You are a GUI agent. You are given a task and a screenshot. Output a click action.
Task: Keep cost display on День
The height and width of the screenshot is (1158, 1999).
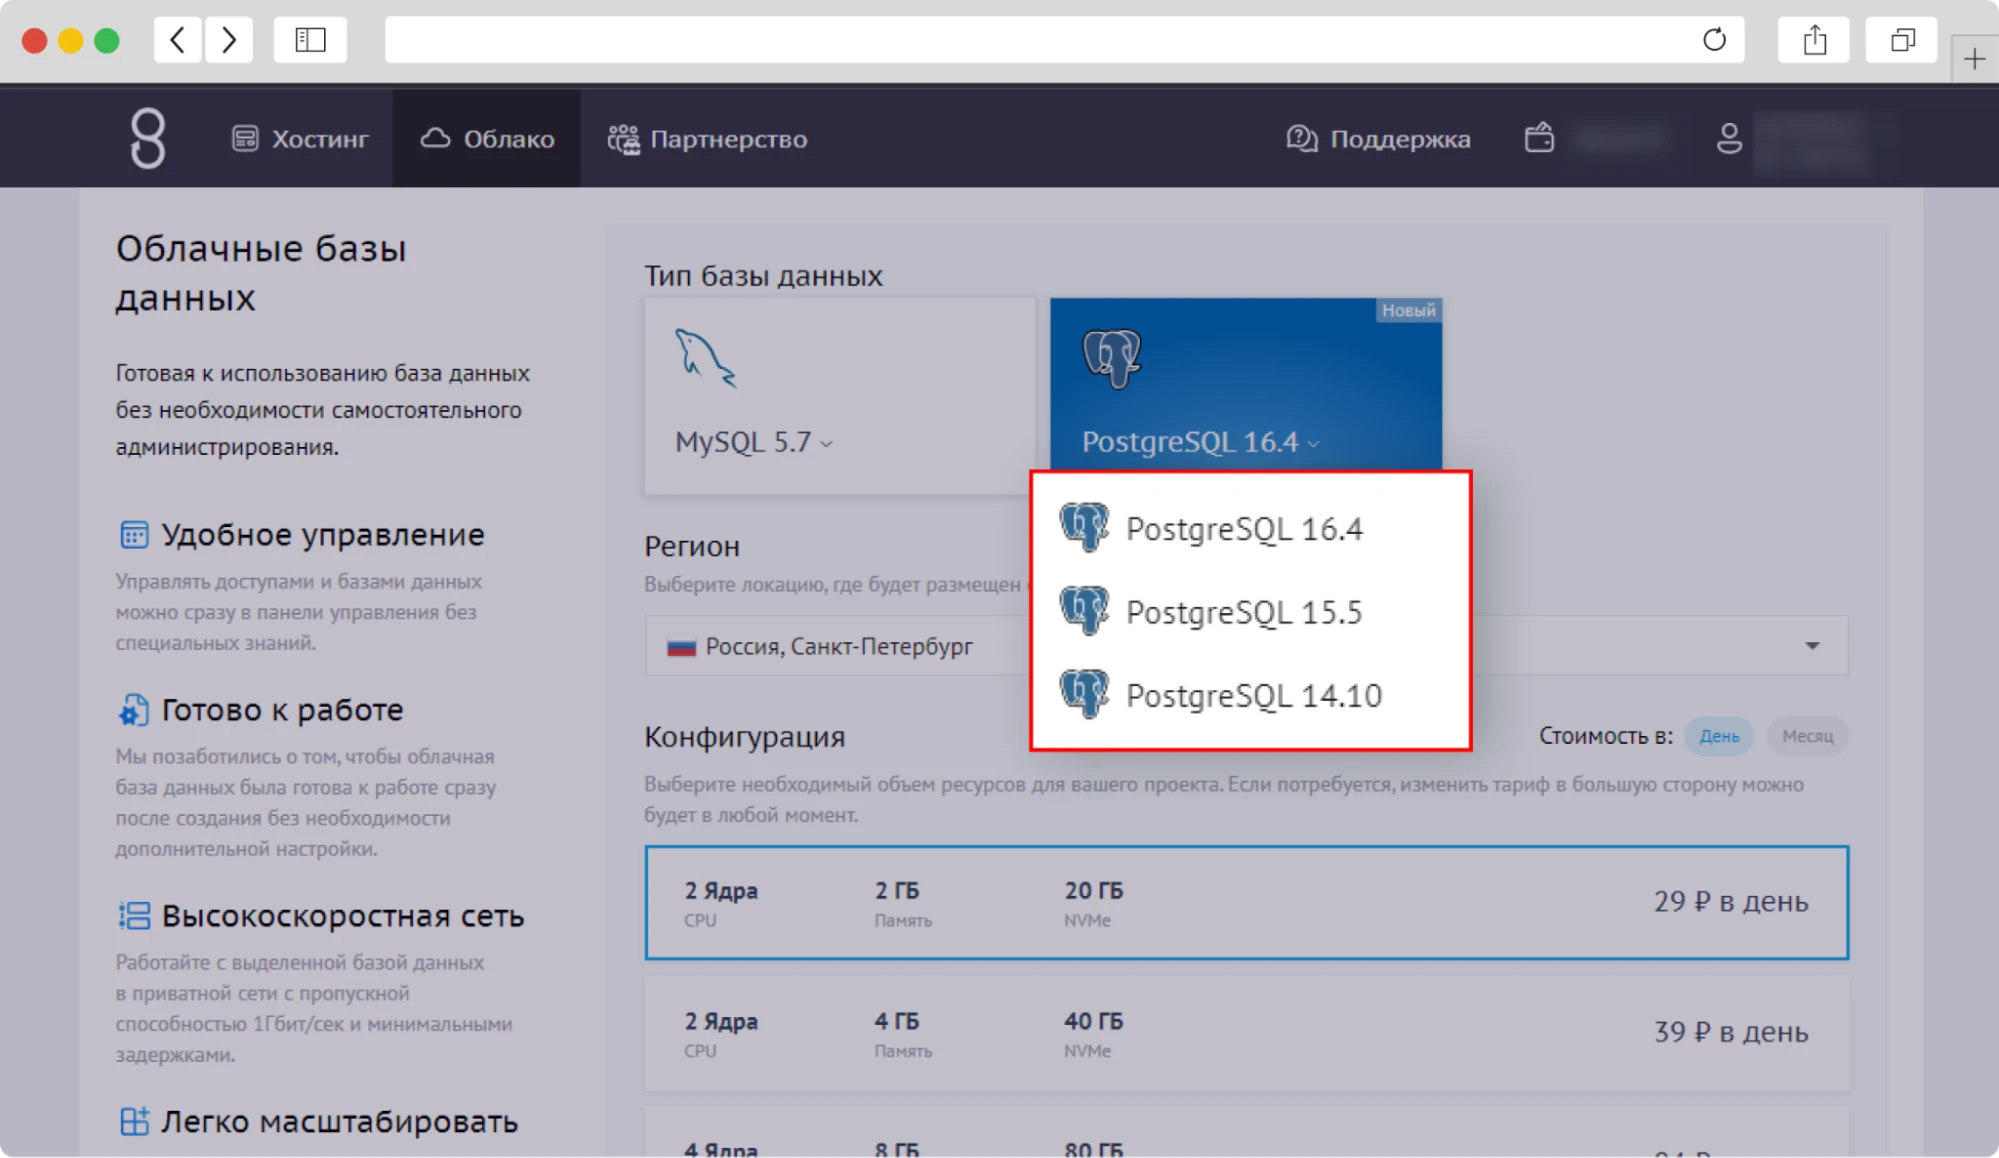[1718, 736]
